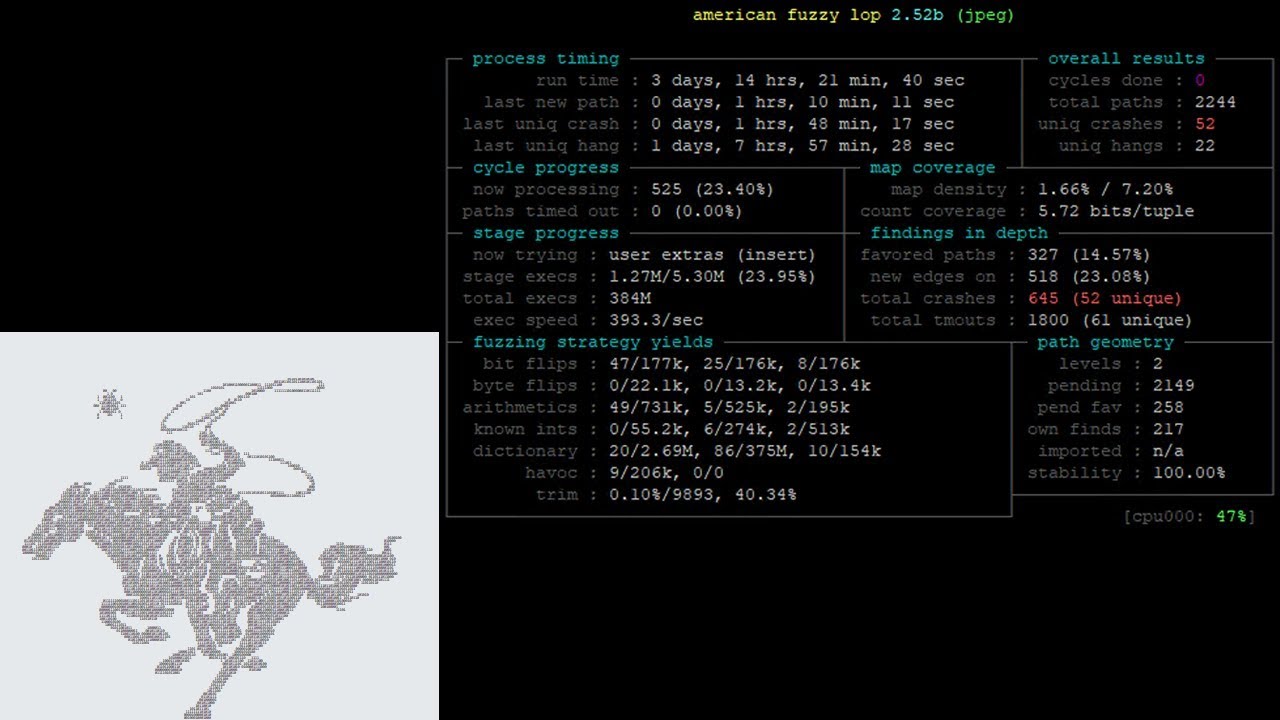Click new edges on value '518 (23.08%)'
The image size is (1280, 720).
click(1089, 277)
